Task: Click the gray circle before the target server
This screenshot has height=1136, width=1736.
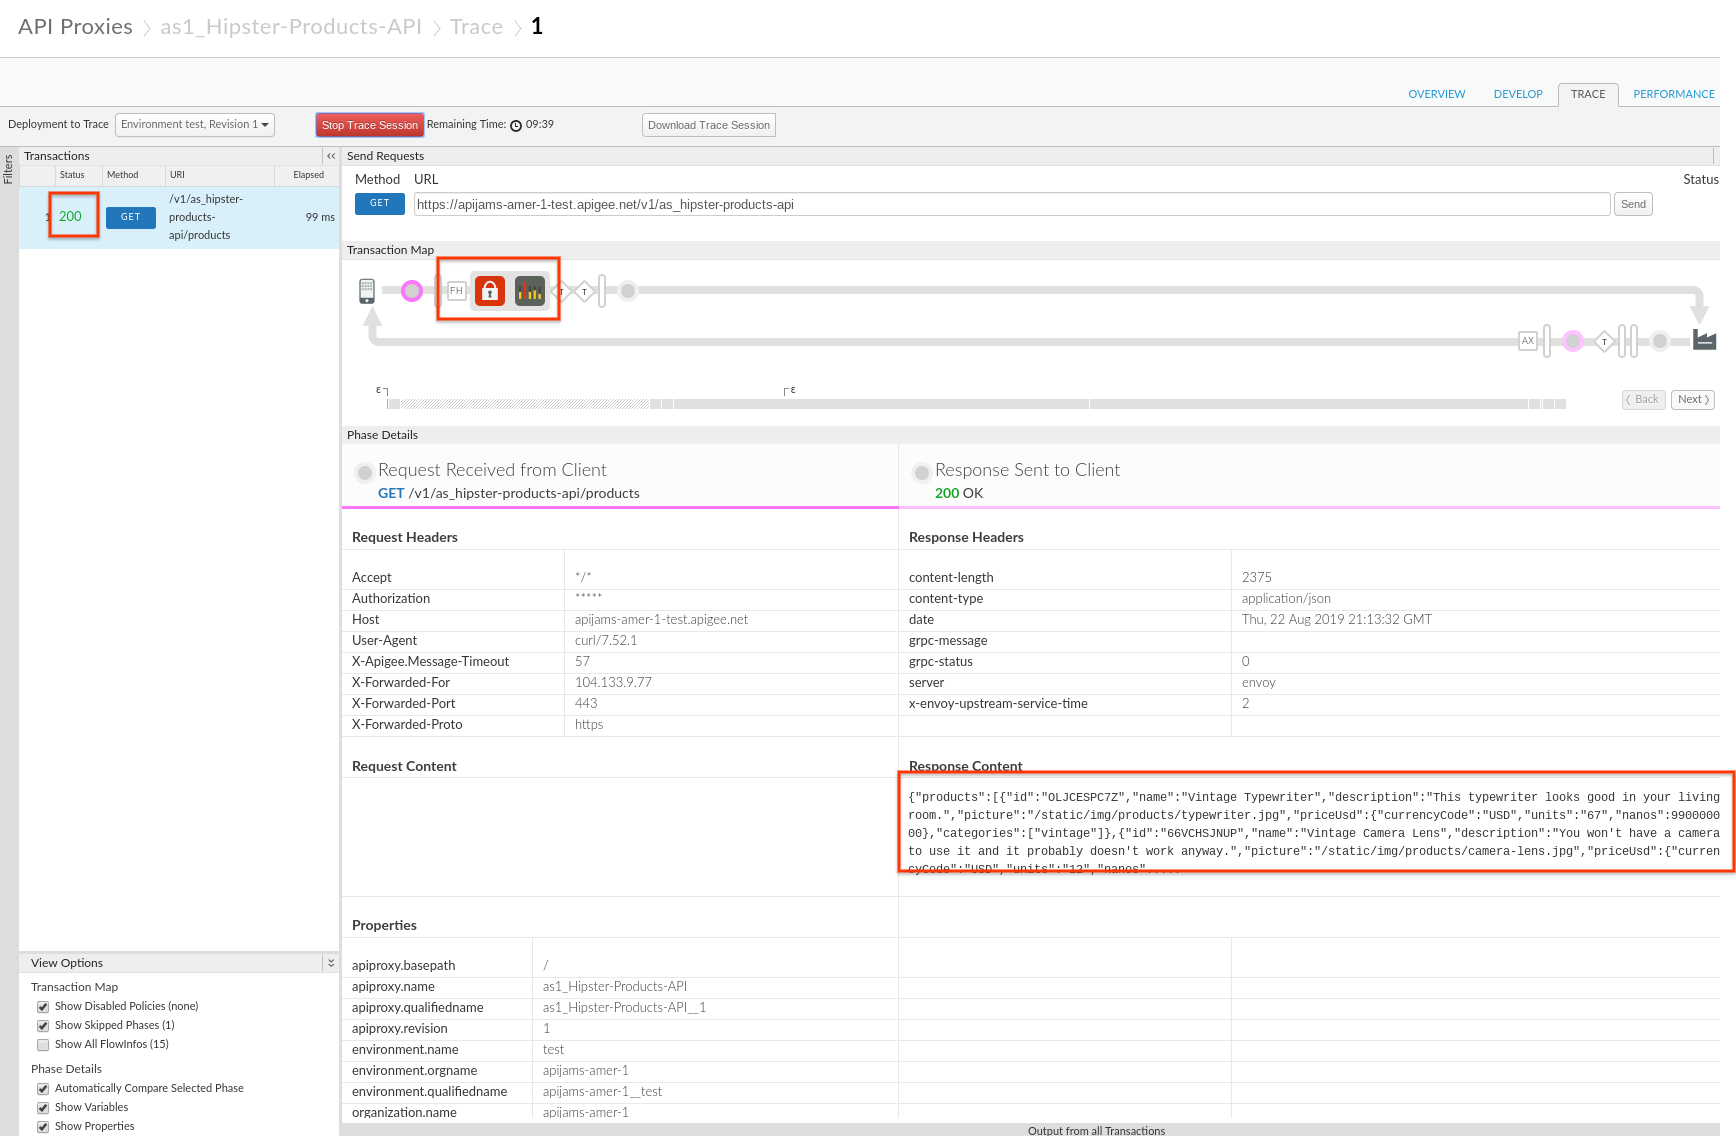Action: pyautogui.click(x=1660, y=341)
